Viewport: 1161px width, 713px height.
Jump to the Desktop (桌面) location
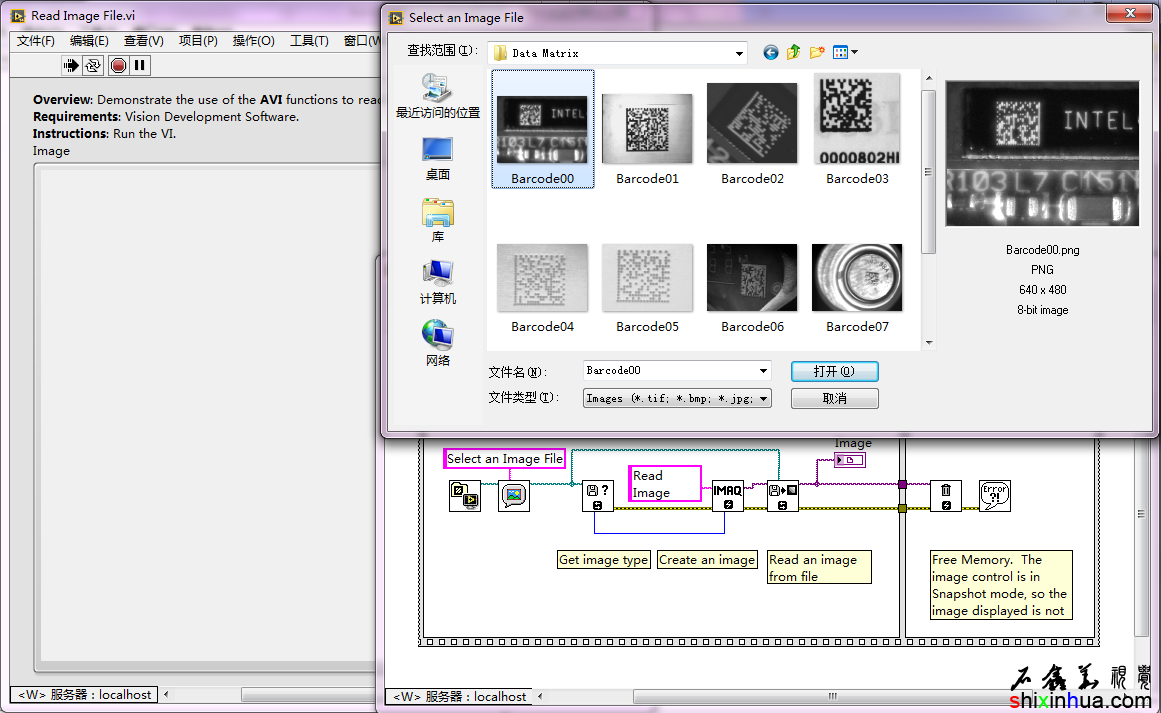pos(438,159)
